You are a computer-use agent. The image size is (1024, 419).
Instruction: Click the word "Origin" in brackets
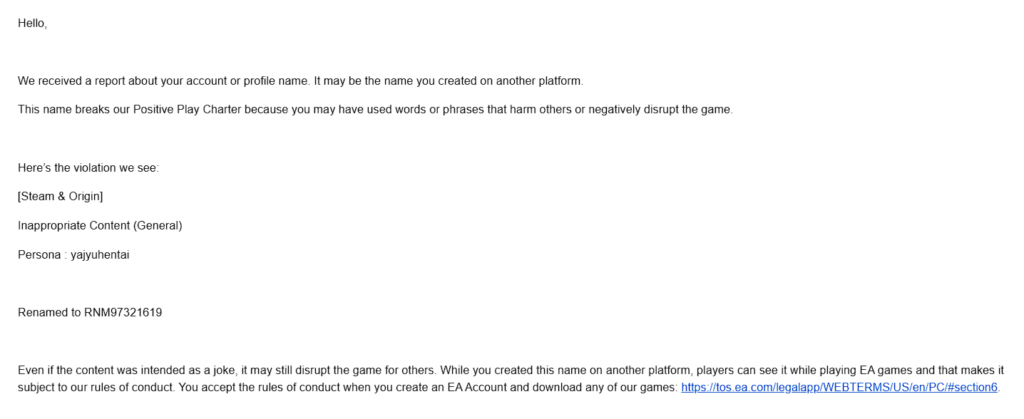[x=84, y=196]
